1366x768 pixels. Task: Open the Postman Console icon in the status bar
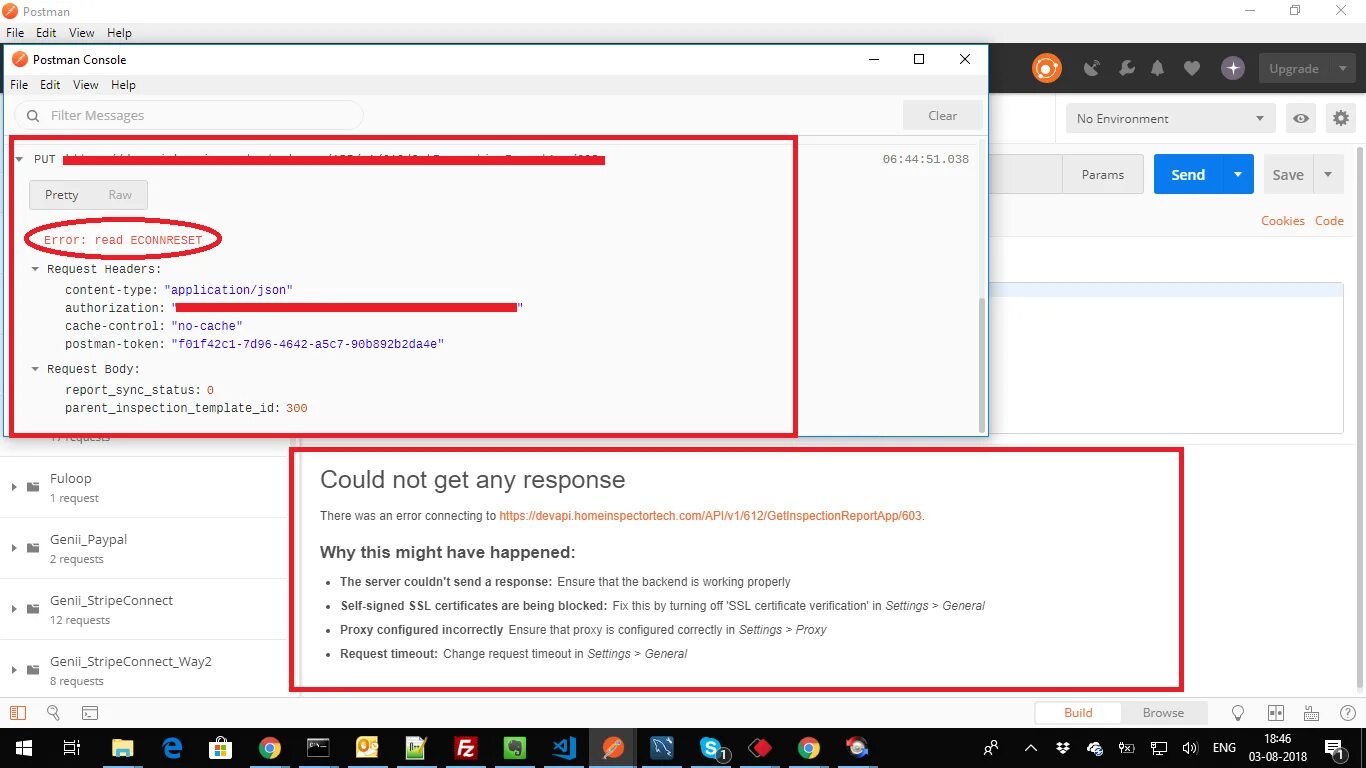click(x=90, y=713)
